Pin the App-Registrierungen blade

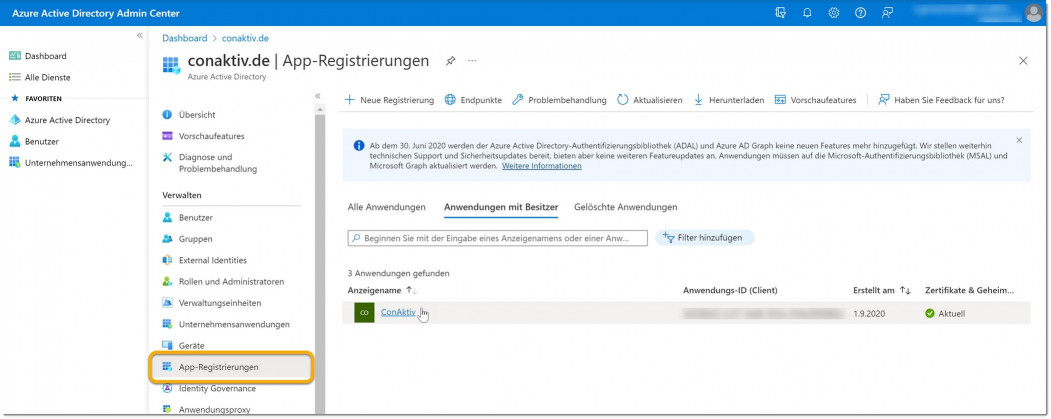(450, 61)
